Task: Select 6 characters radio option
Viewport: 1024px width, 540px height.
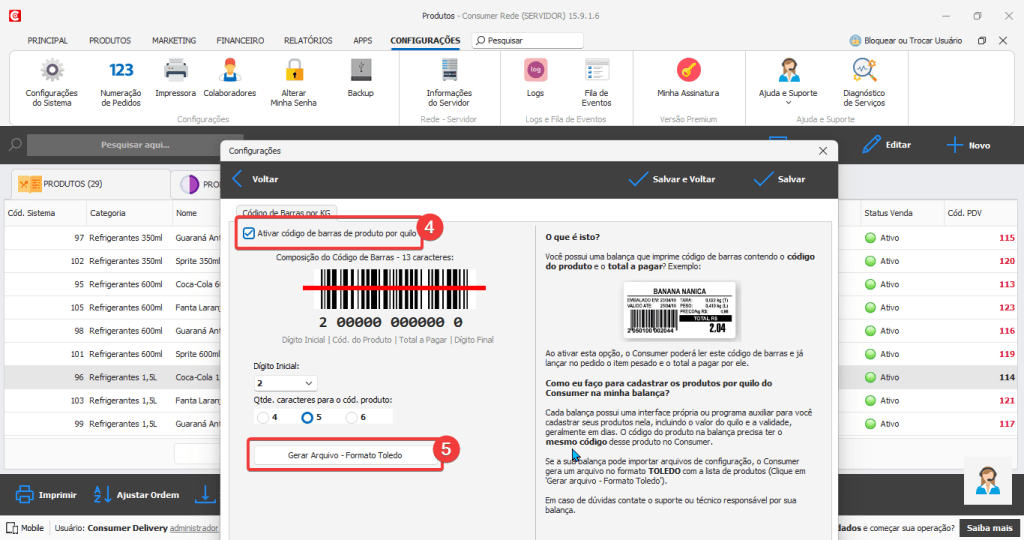Action: (x=352, y=417)
